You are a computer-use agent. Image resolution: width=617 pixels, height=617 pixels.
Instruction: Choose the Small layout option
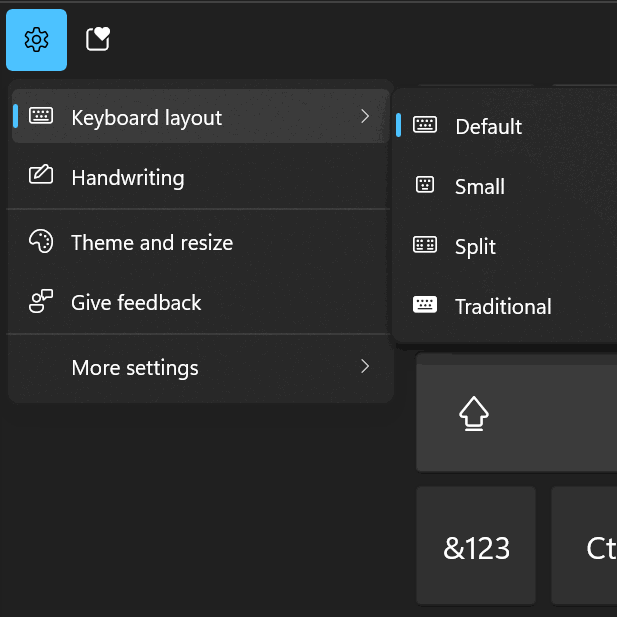click(x=506, y=185)
